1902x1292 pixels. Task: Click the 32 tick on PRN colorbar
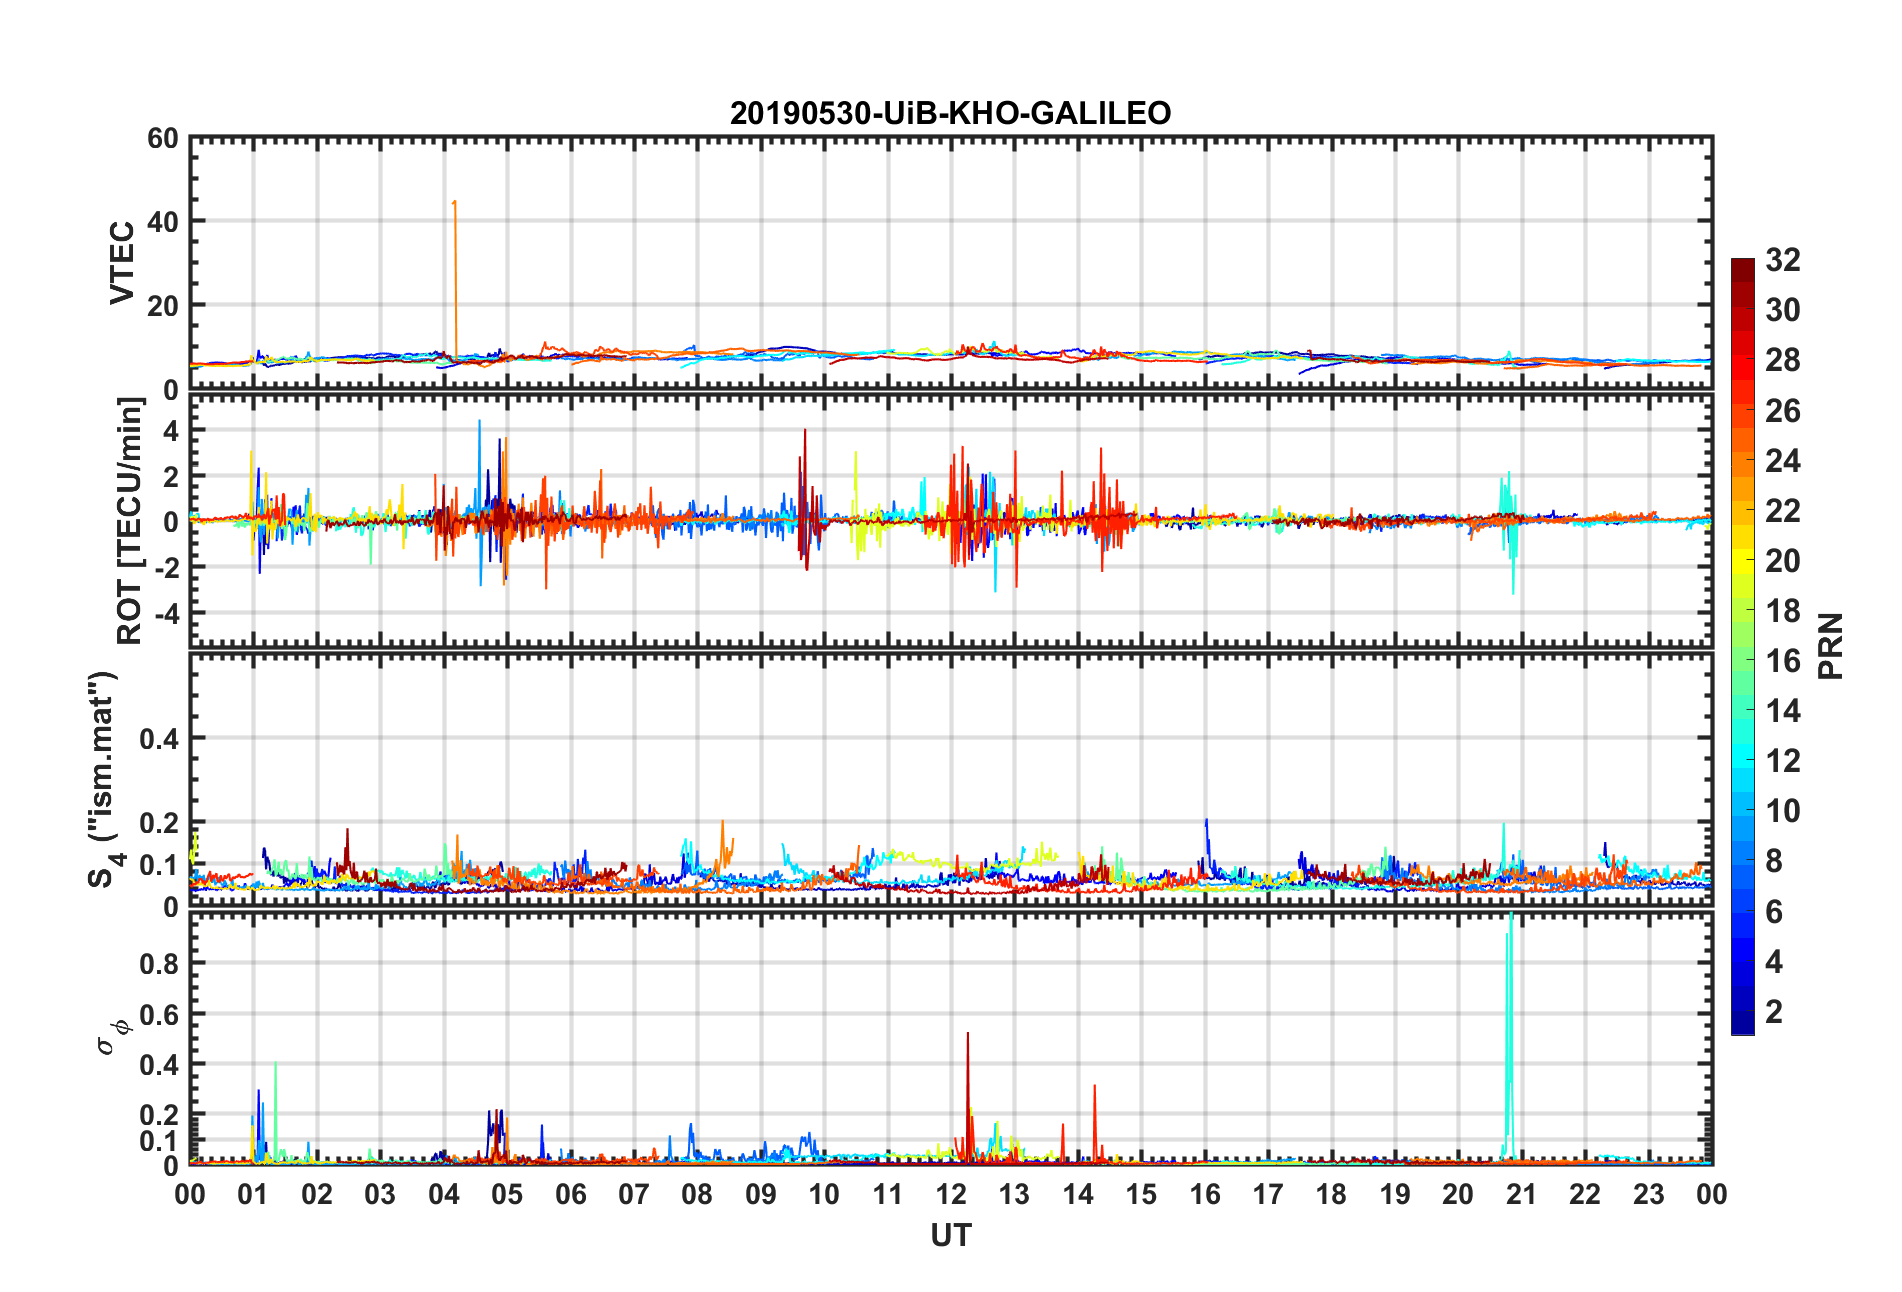(x=1783, y=260)
